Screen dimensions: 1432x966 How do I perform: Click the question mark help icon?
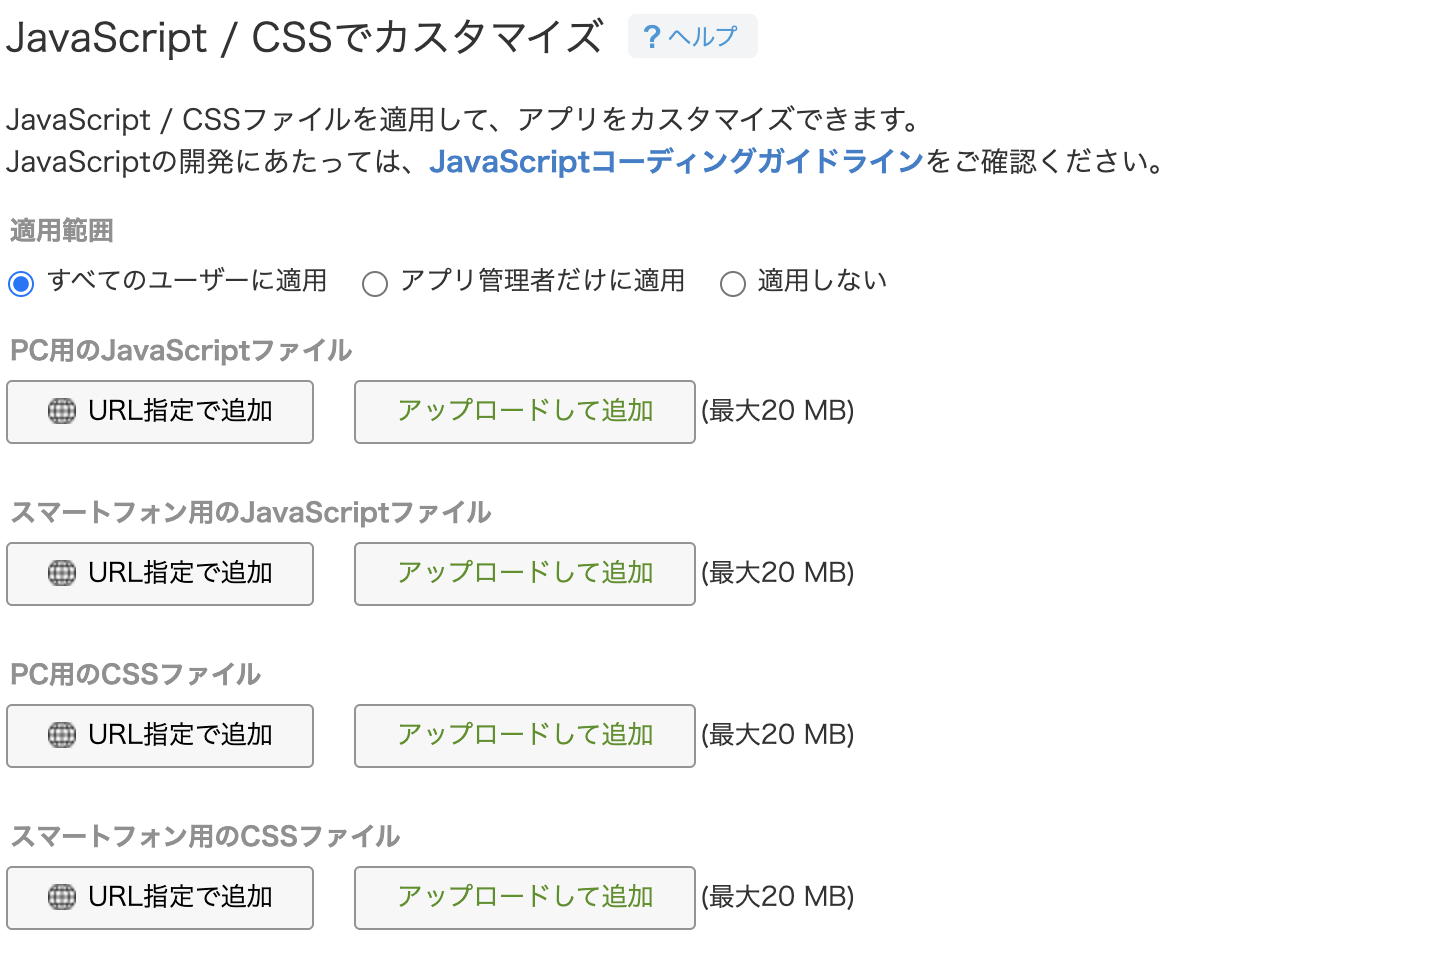pos(651,35)
